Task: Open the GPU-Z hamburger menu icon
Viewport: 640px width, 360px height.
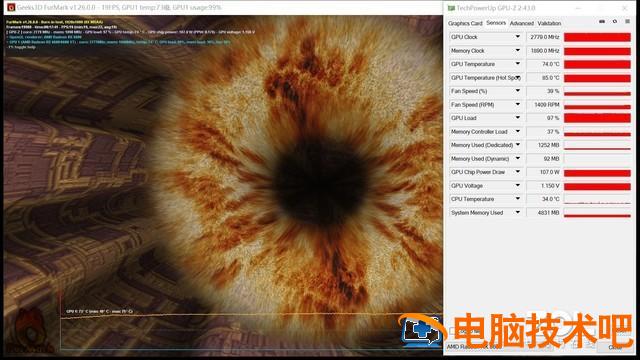Action: (x=627, y=22)
